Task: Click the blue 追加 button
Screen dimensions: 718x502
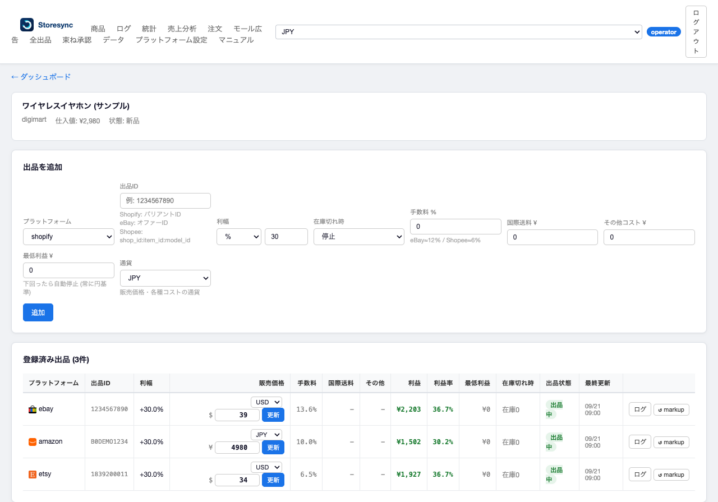Action: (x=38, y=312)
